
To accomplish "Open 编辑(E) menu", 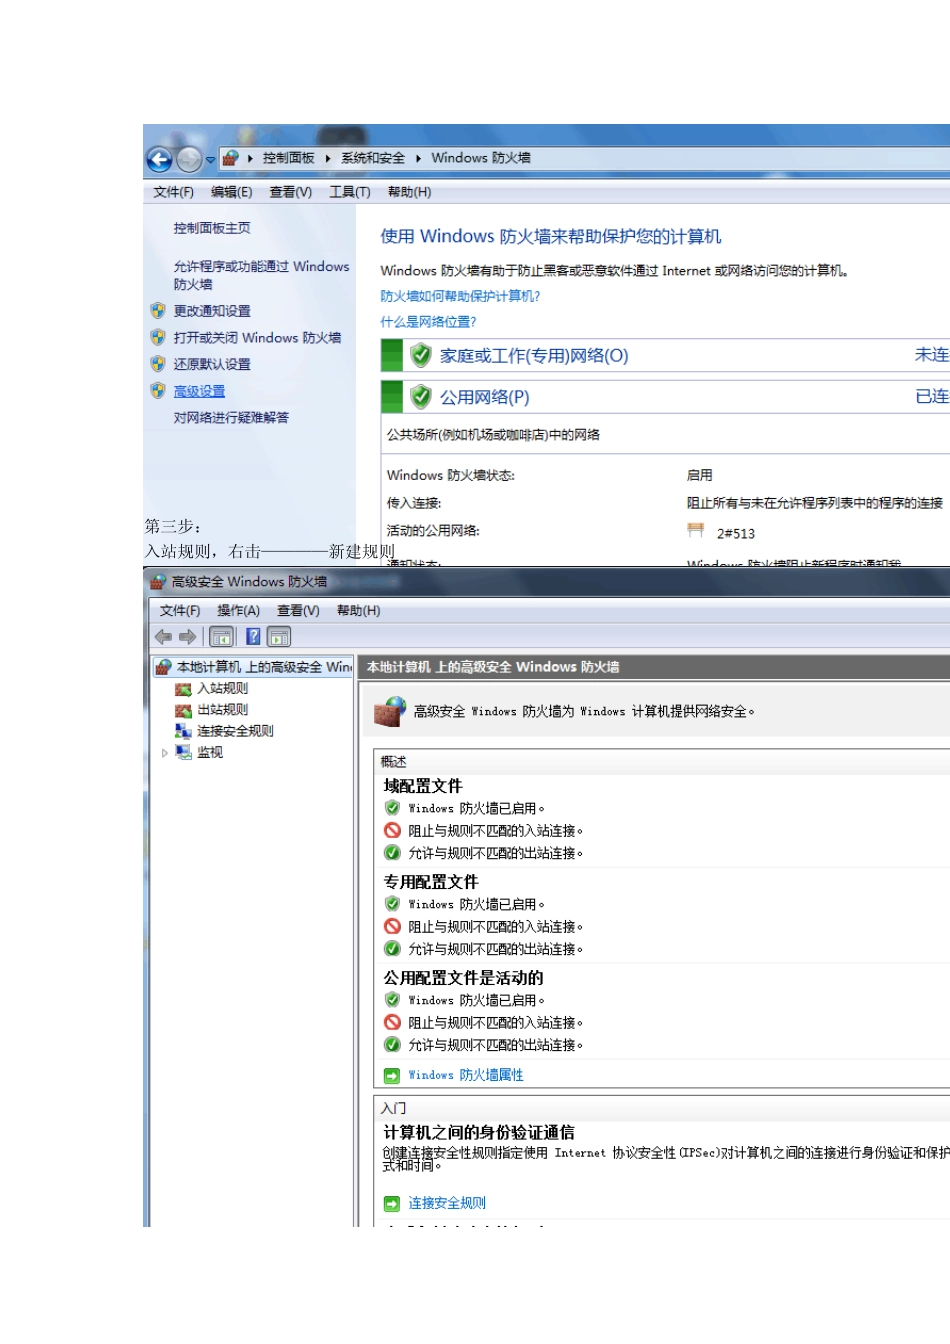I will click(231, 192).
